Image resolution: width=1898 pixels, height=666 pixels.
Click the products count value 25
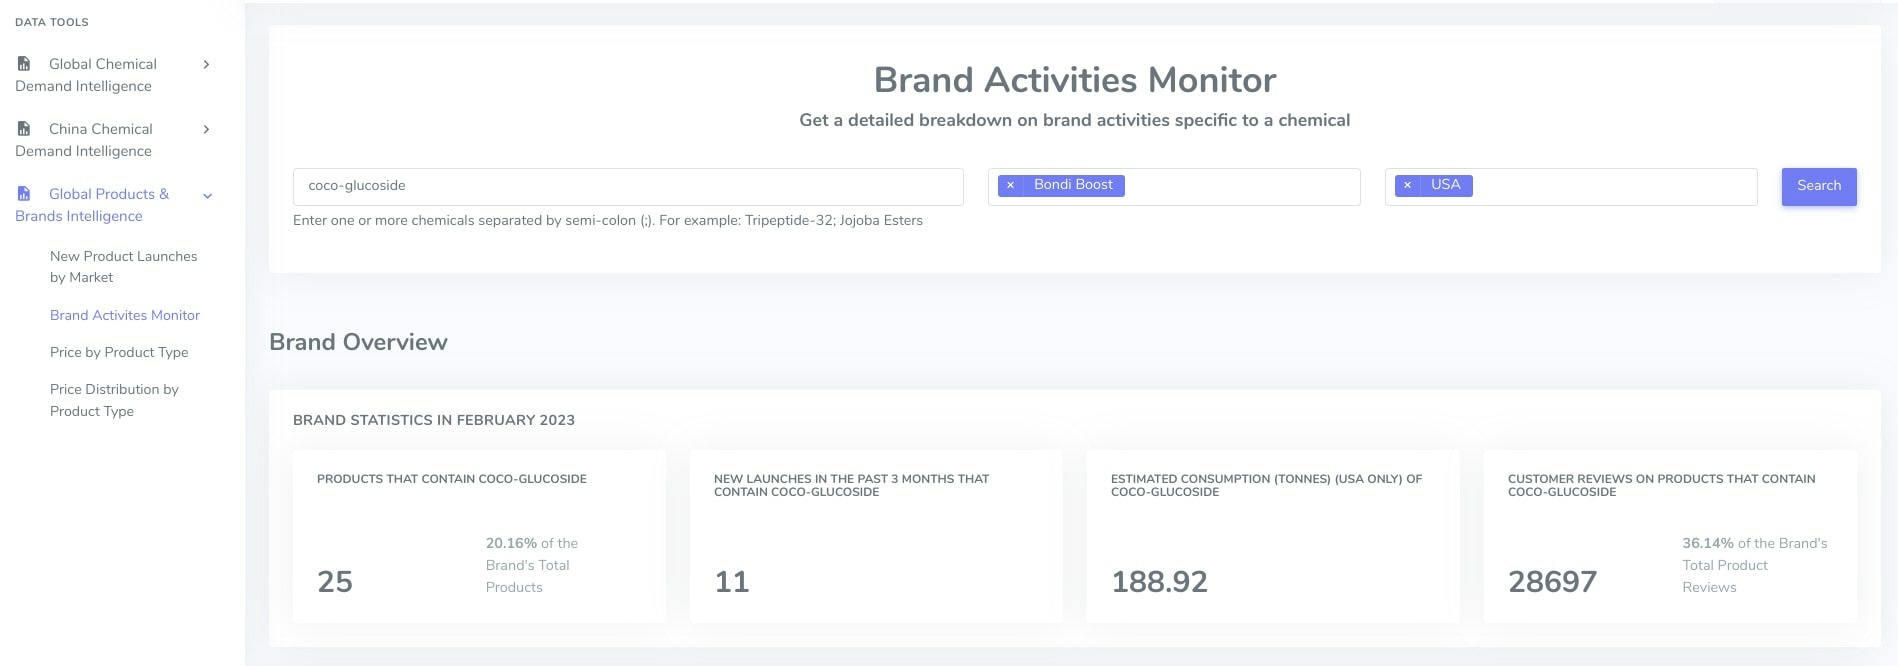pyautogui.click(x=335, y=582)
